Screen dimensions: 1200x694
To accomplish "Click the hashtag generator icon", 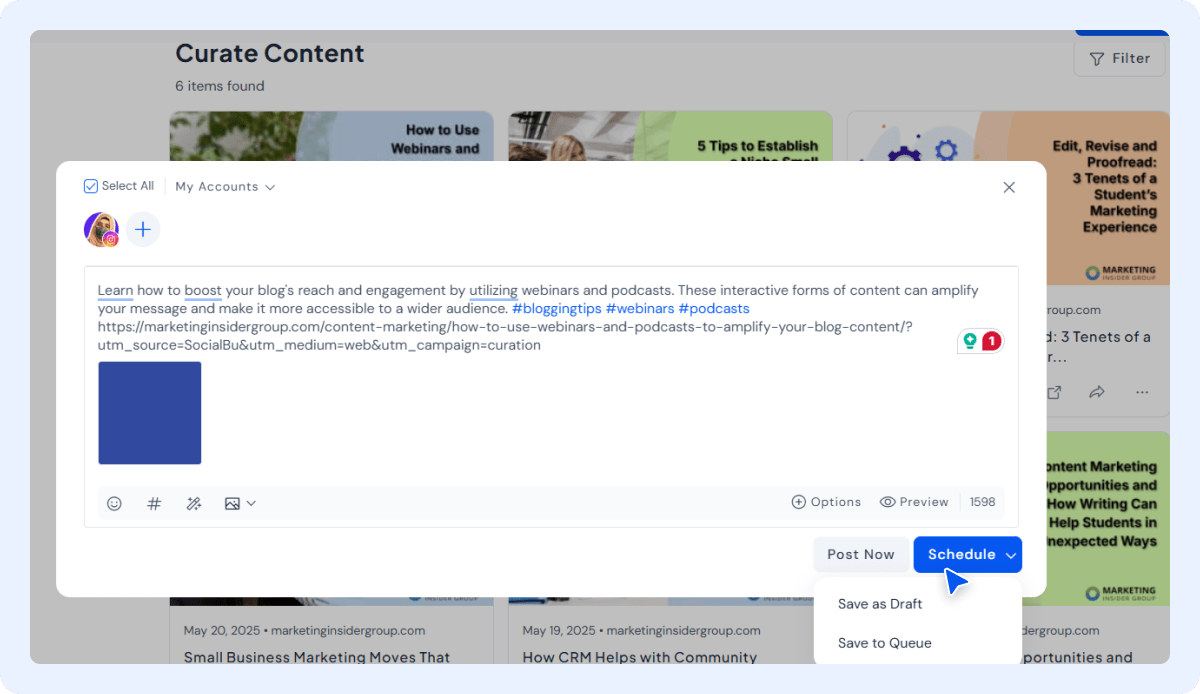I will pos(154,503).
